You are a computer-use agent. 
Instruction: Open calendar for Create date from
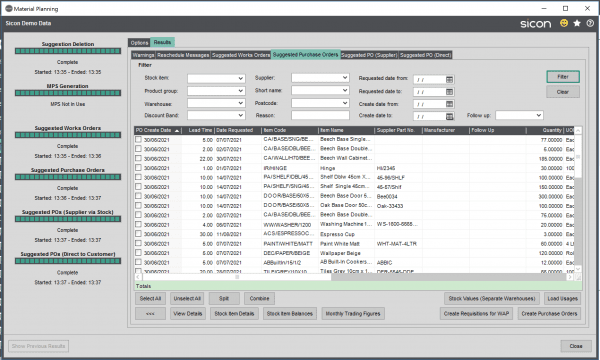click(x=450, y=104)
